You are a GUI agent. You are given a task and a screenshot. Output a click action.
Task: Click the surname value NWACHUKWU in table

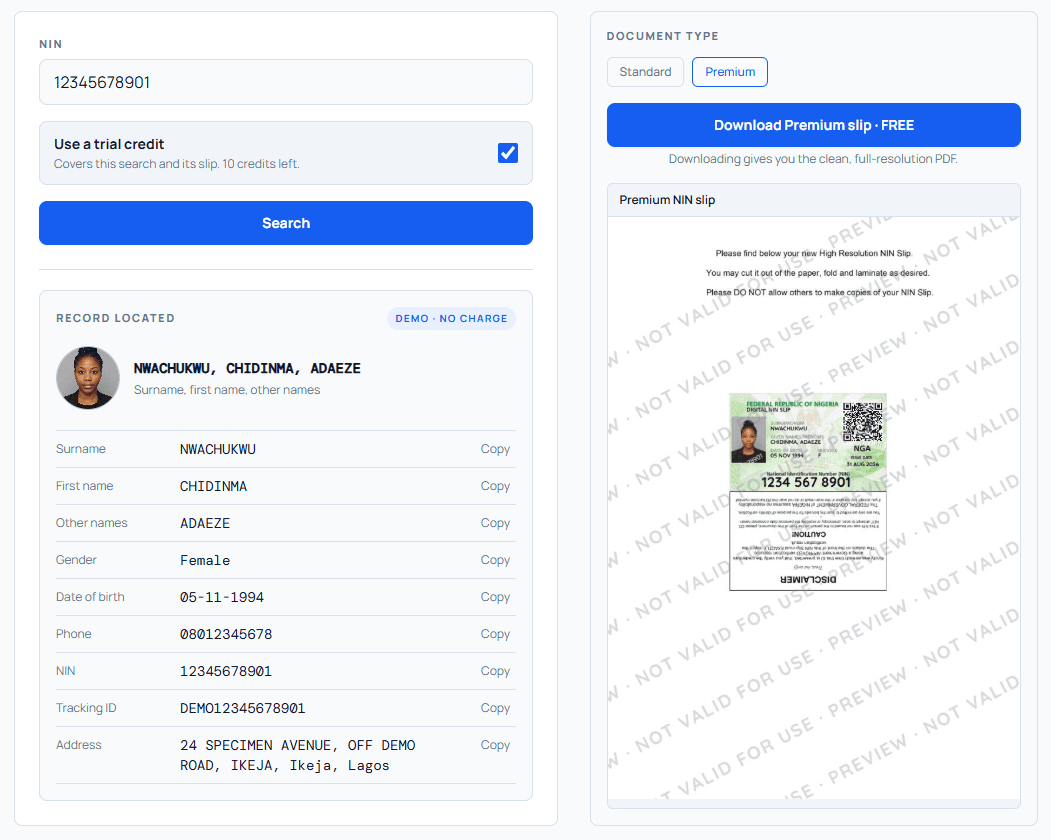[x=218, y=449]
